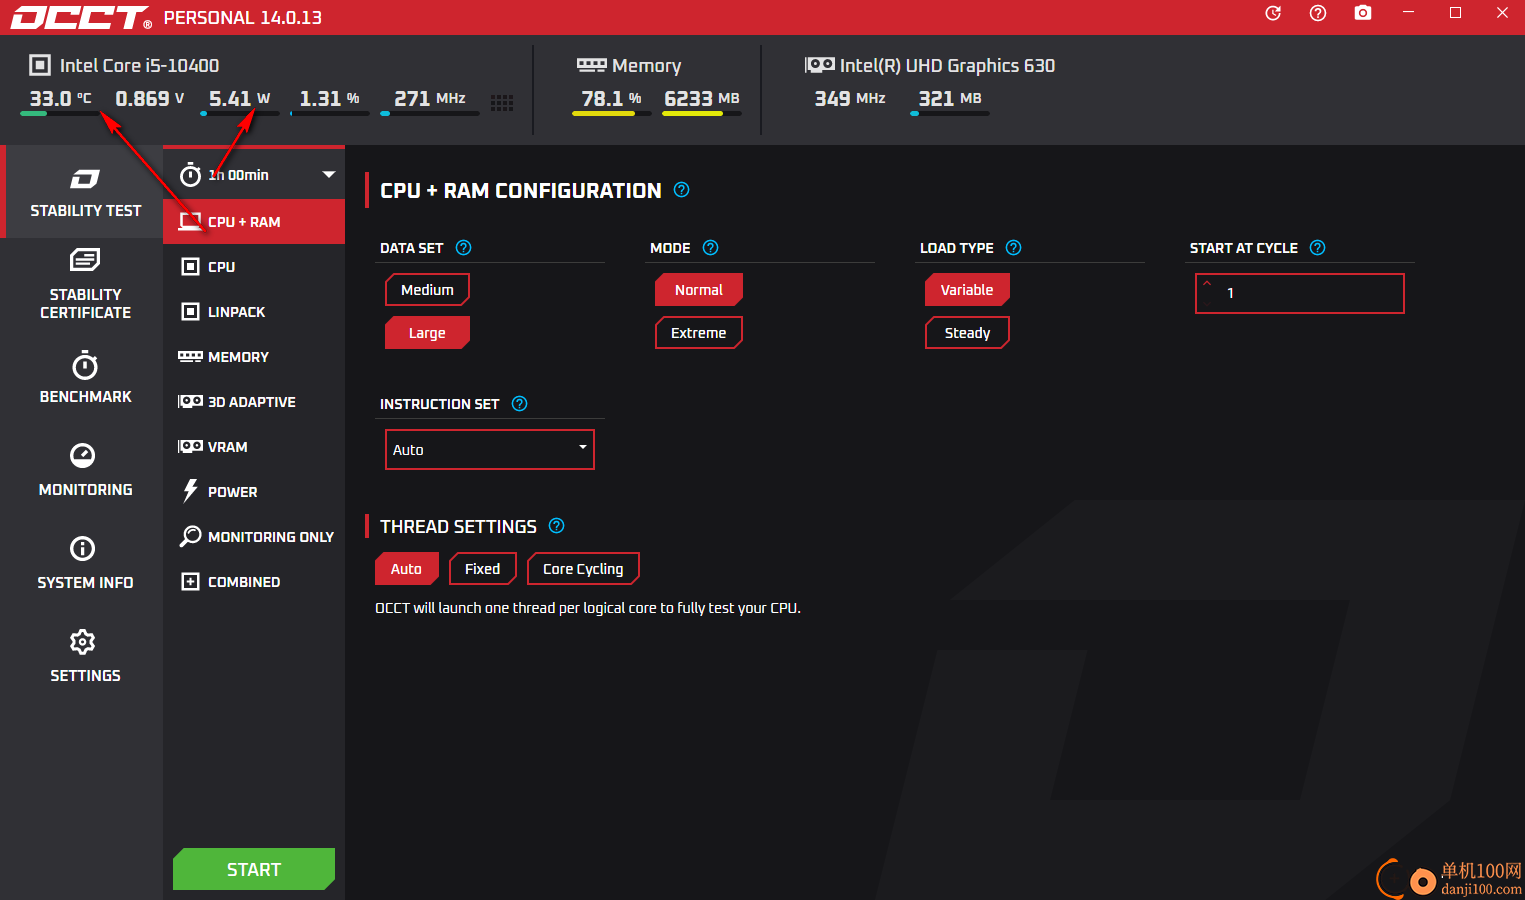Open the CPU core grid icon
Viewport: 1525px width, 900px height.
[502, 102]
